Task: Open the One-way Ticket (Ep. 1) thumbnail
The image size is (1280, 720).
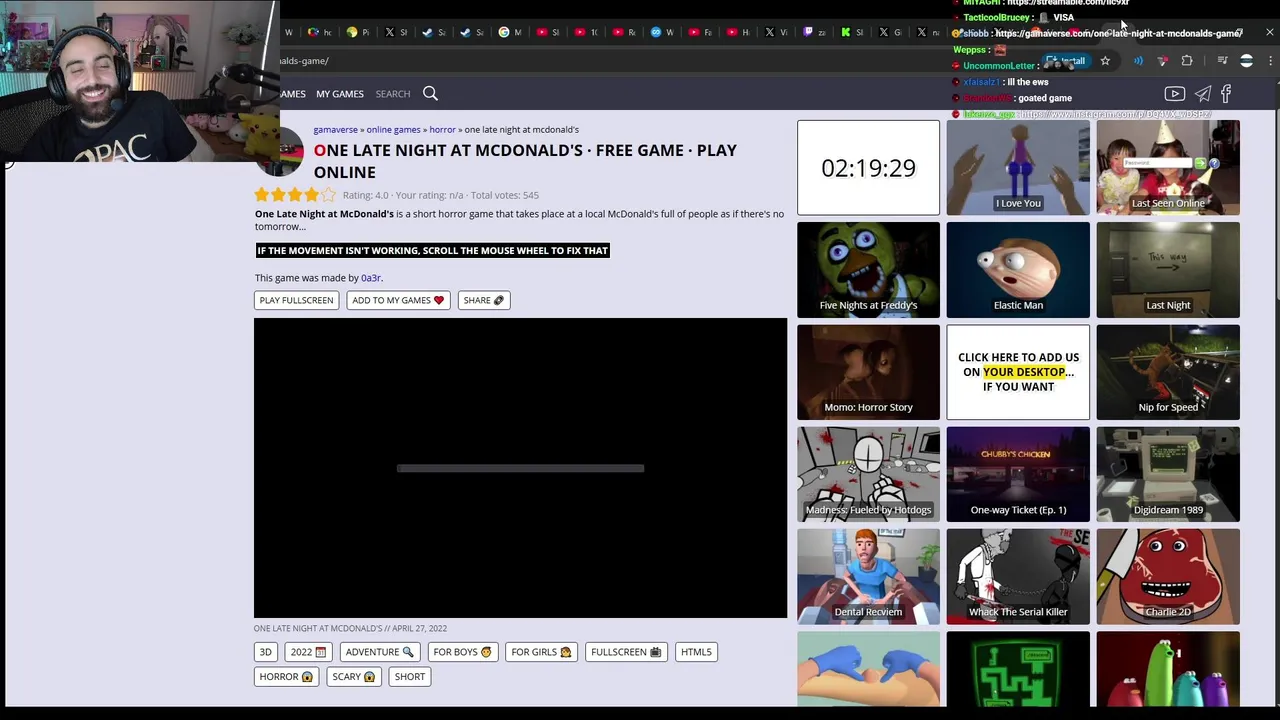Action: click(1018, 474)
